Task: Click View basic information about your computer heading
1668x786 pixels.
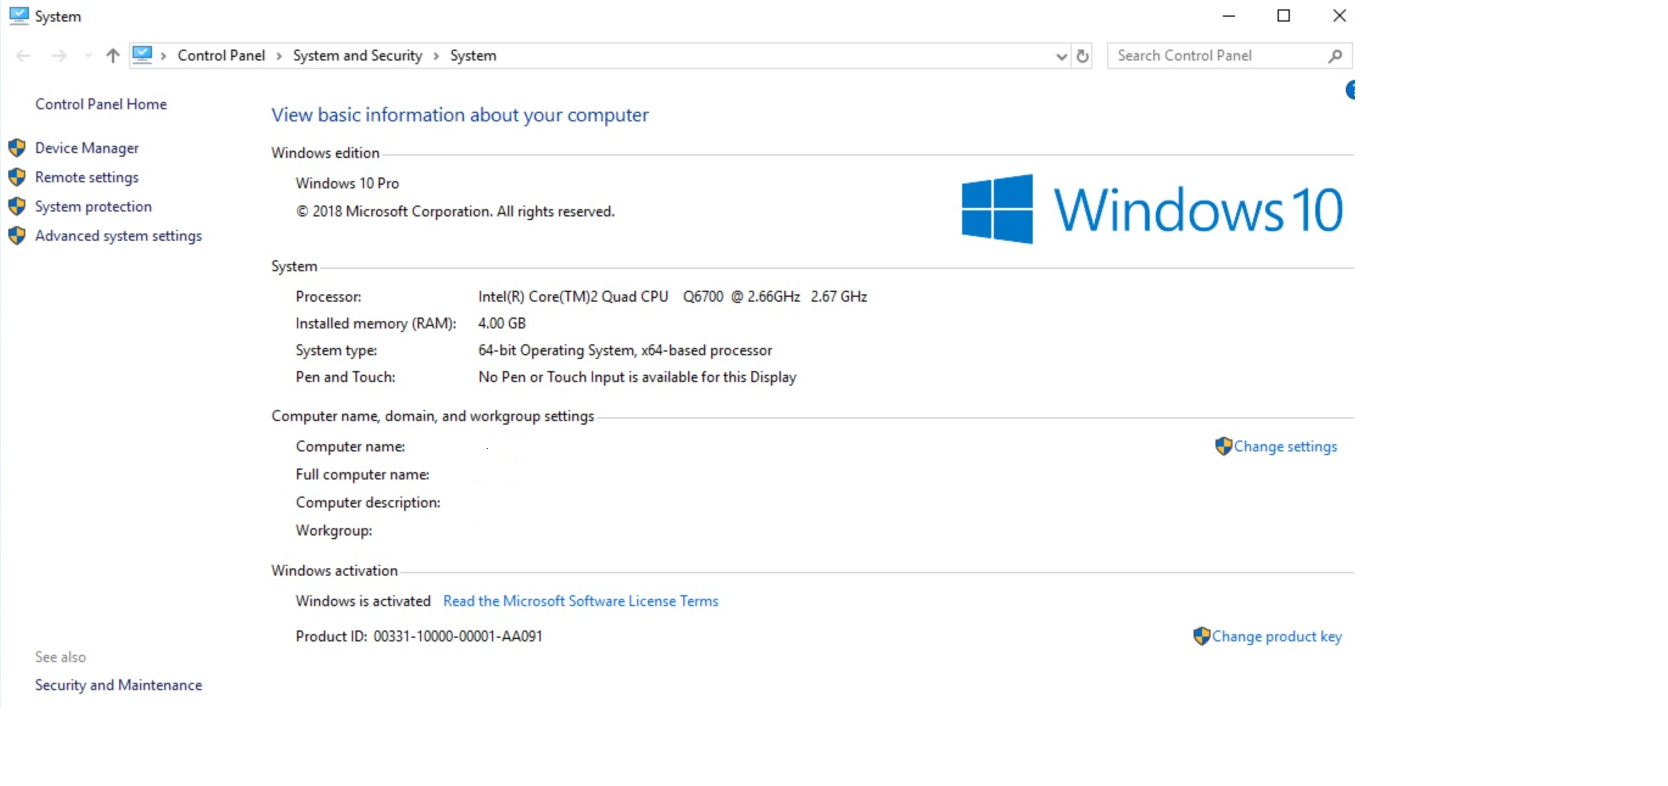Action: pyautogui.click(x=460, y=115)
